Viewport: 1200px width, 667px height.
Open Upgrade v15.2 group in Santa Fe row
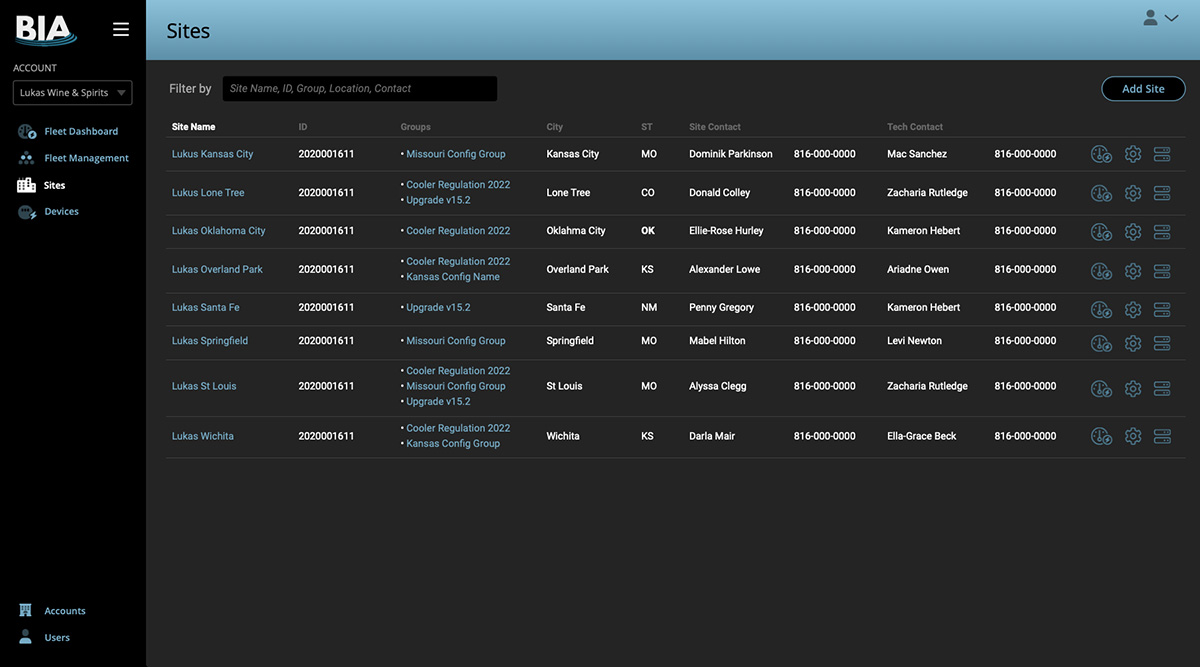pyautogui.click(x=438, y=308)
